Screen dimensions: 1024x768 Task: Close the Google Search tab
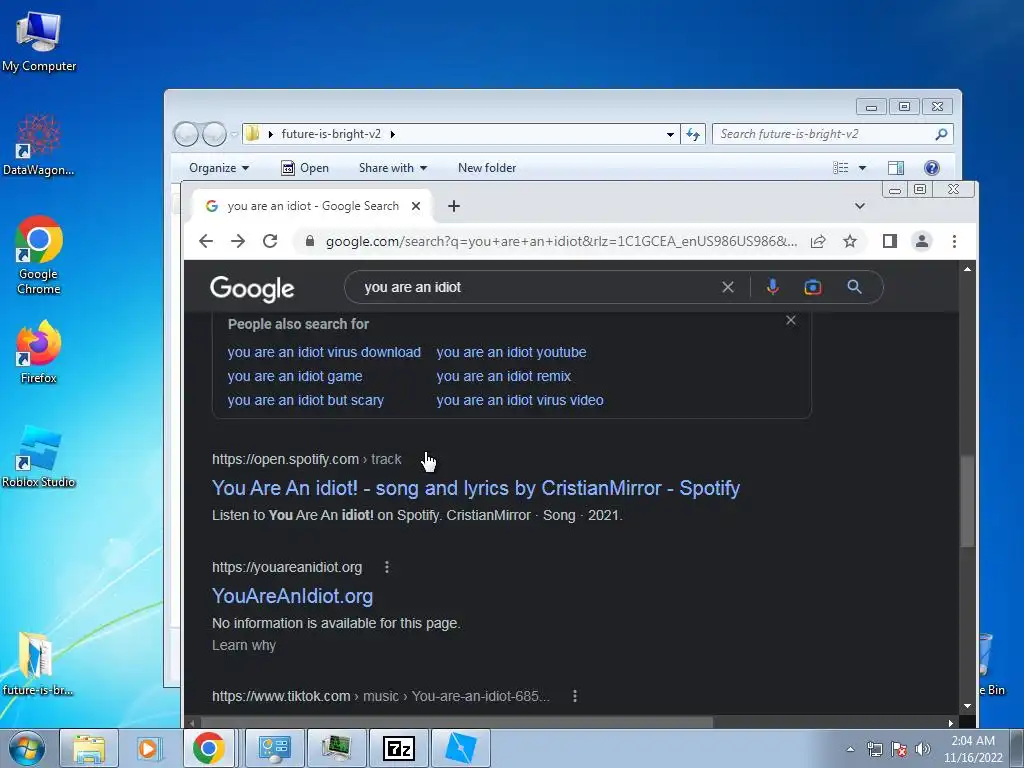[x=416, y=206]
